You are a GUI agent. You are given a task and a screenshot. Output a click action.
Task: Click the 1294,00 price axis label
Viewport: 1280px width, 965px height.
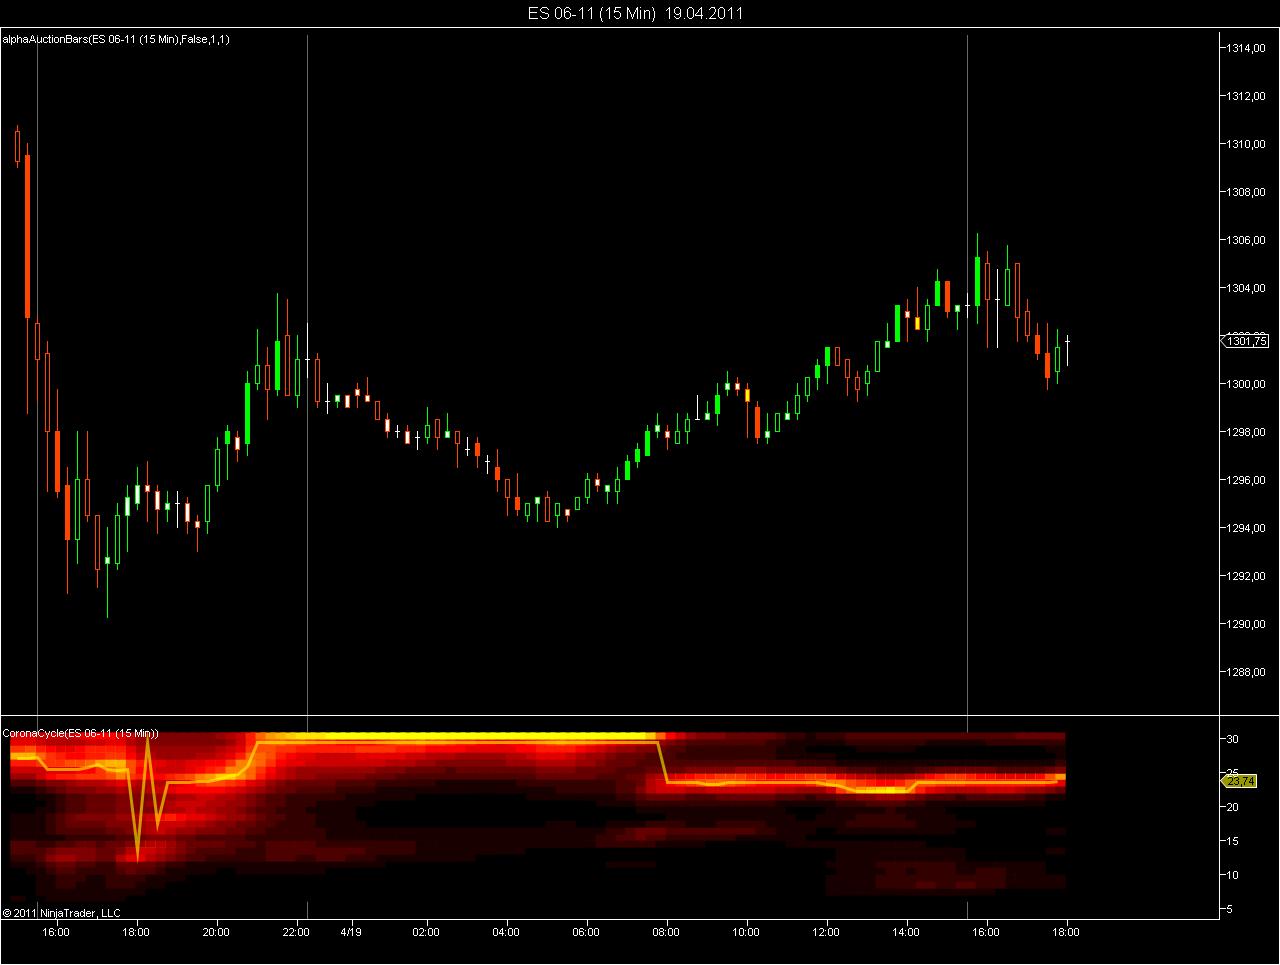point(1247,528)
